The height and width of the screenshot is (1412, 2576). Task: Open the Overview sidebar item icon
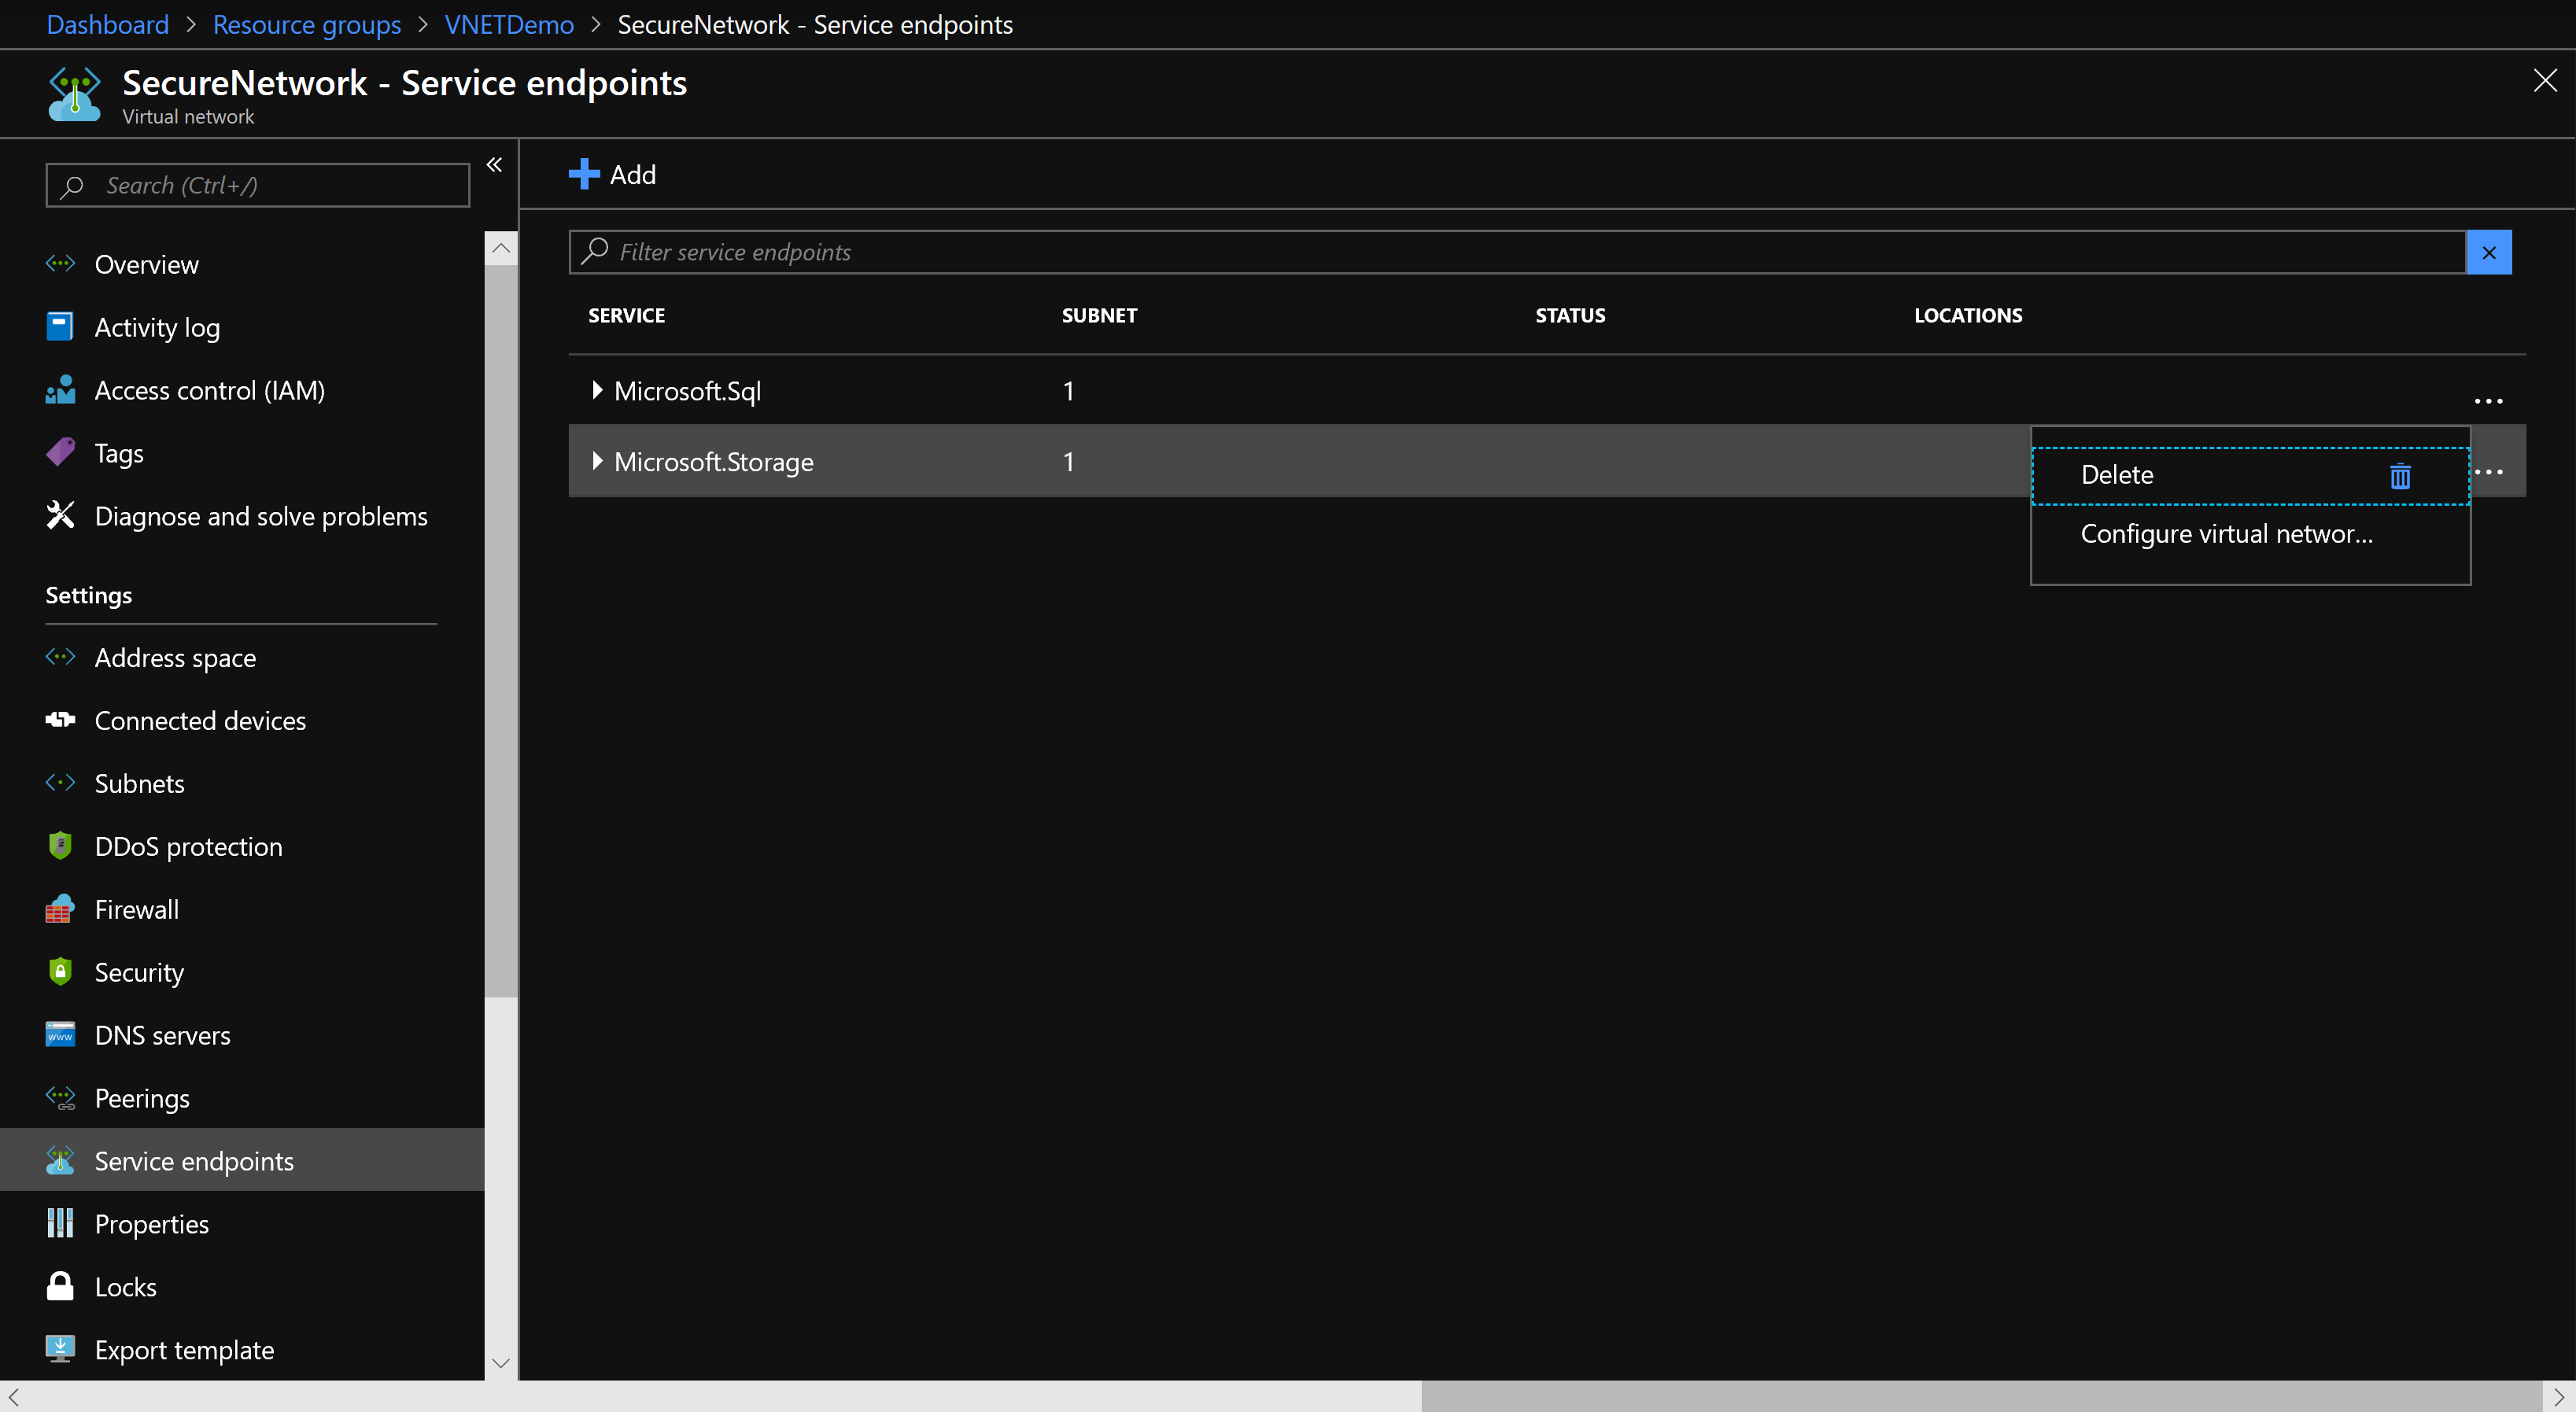[x=60, y=264]
